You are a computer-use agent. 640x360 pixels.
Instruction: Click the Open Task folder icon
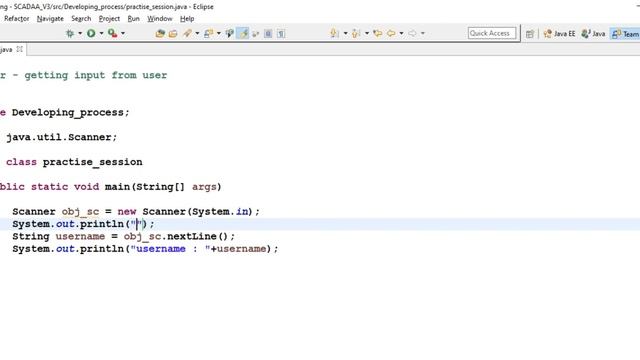(x=173, y=33)
